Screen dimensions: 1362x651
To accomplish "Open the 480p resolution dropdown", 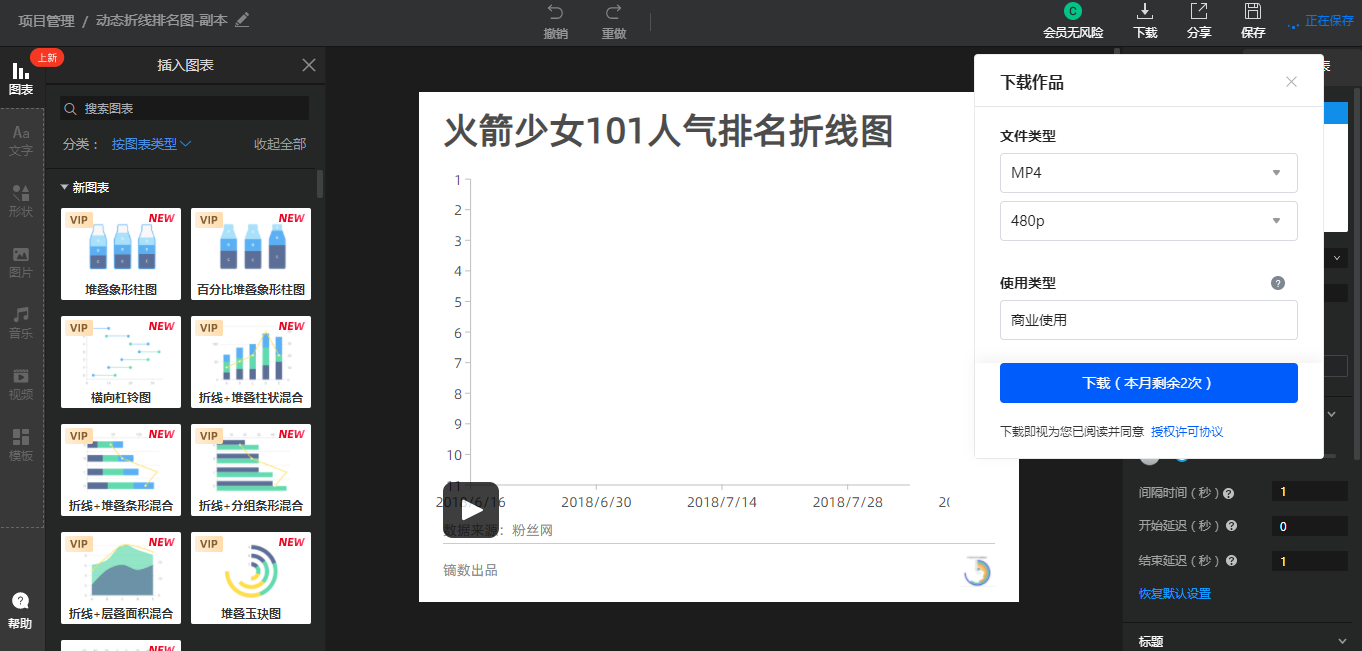I will click(1149, 221).
